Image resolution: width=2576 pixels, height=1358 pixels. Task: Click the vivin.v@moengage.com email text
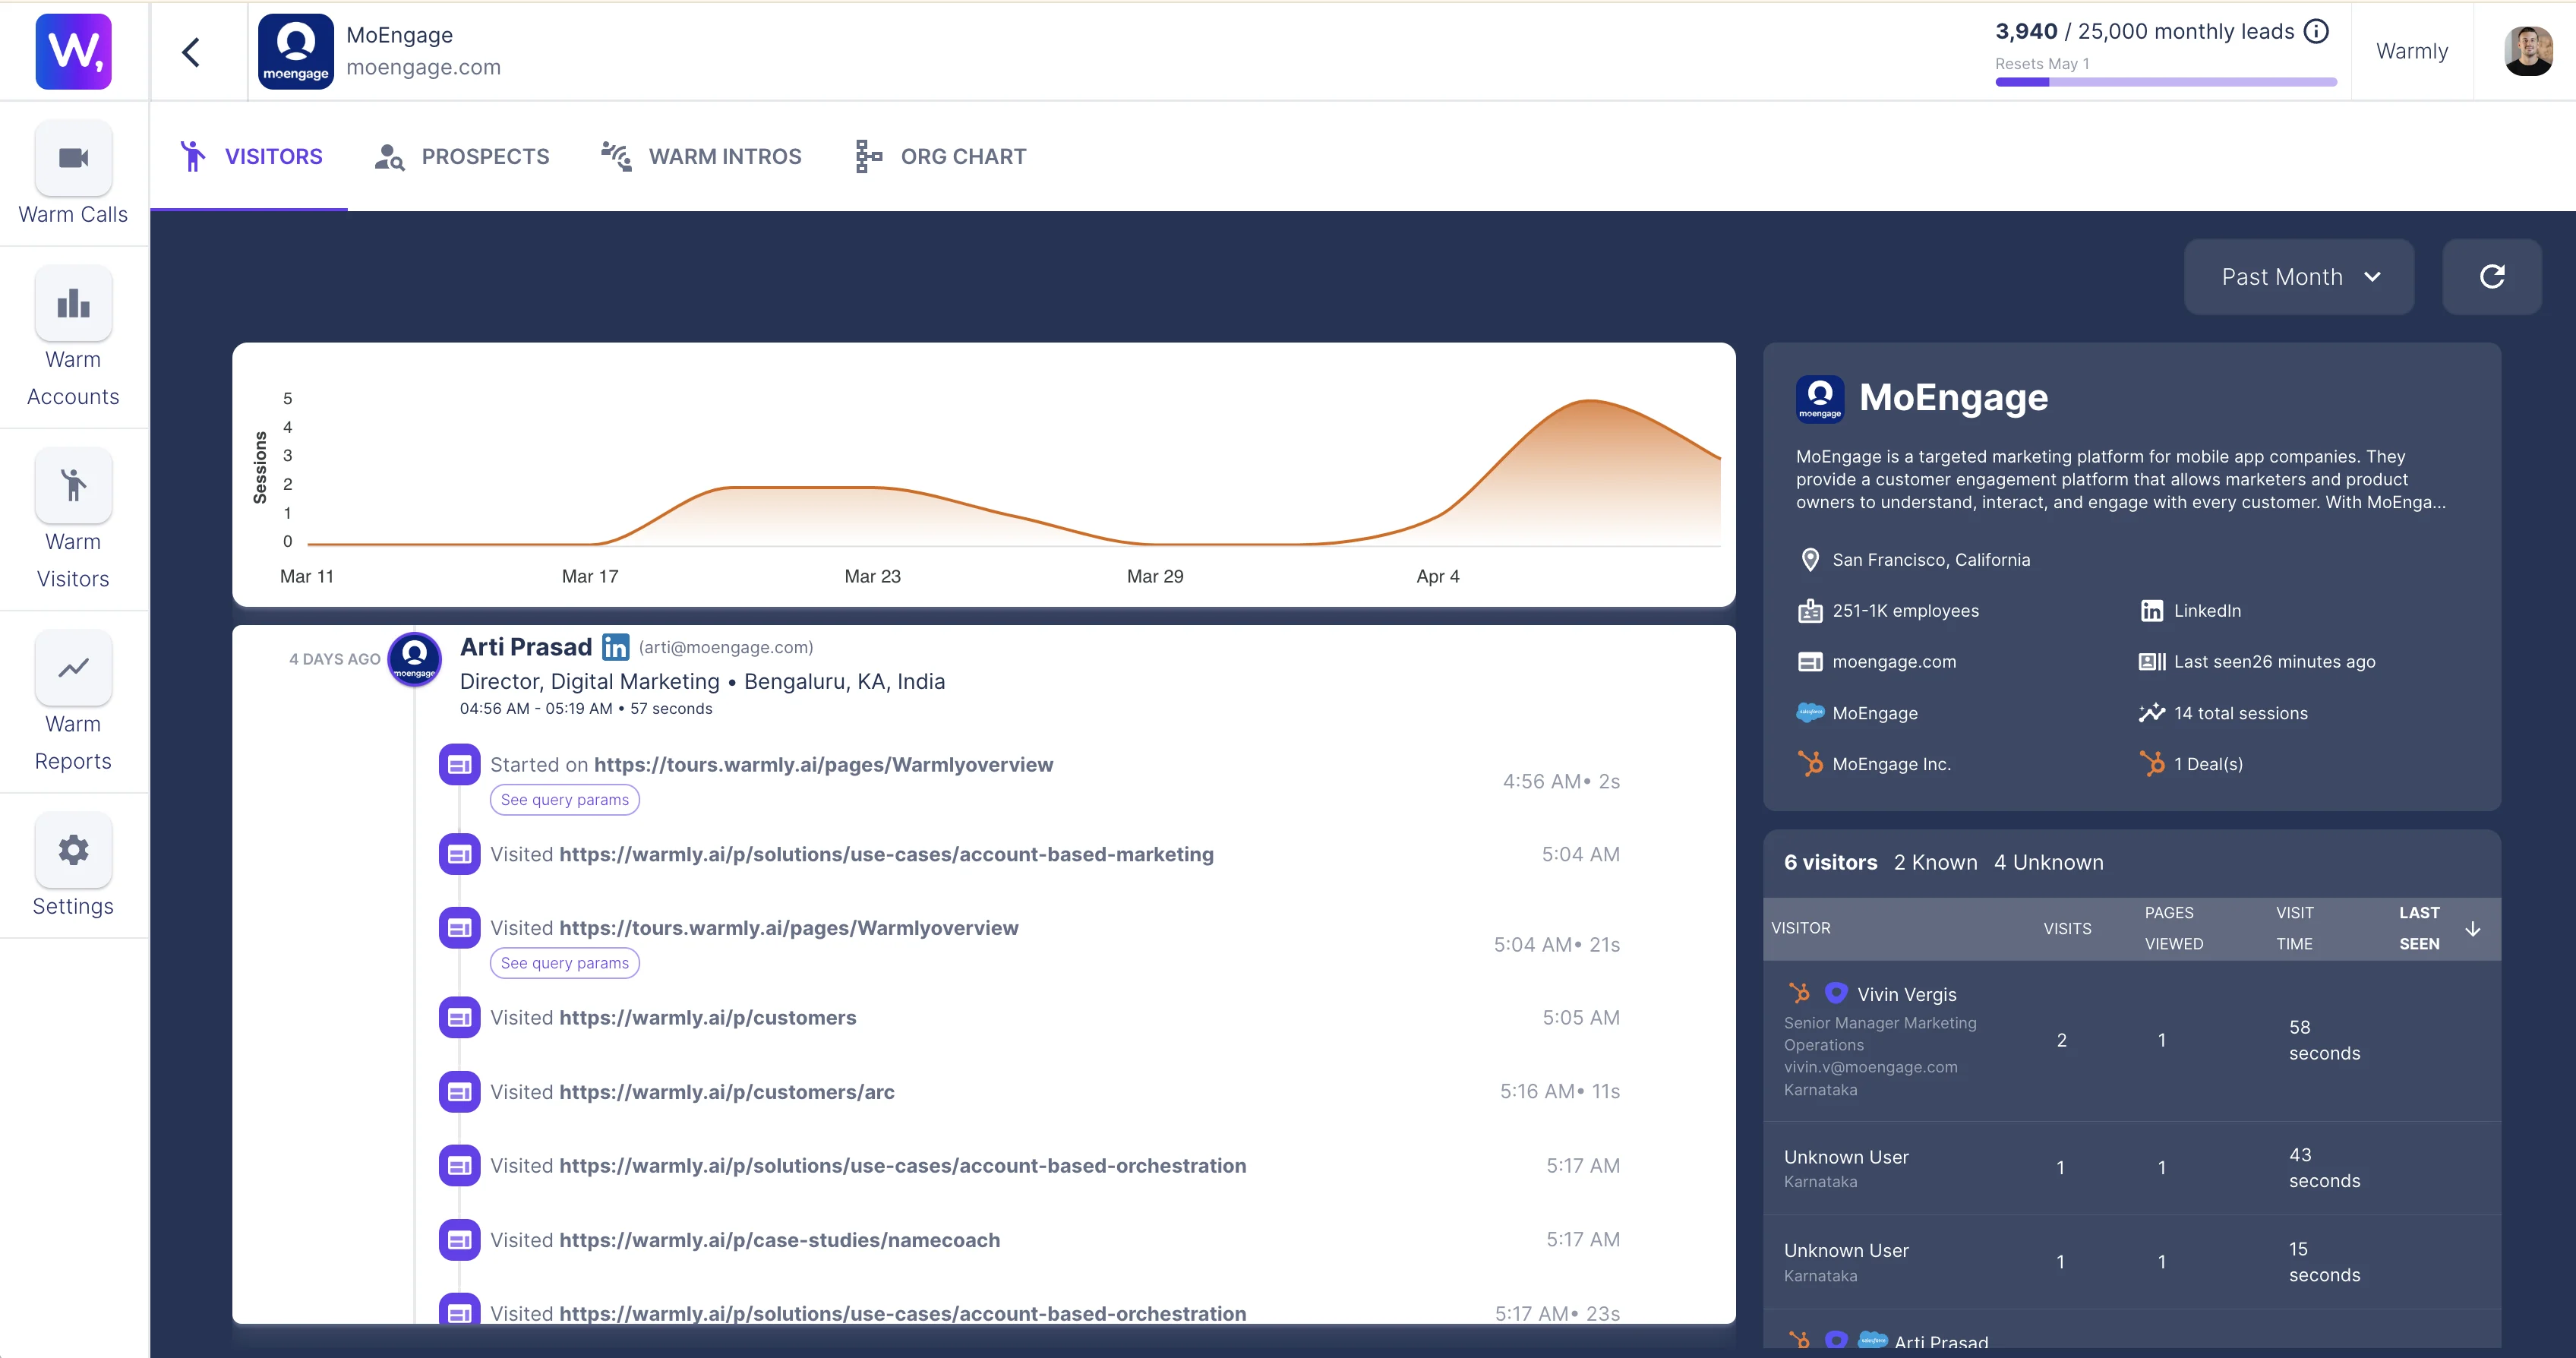(x=1870, y=1067)
